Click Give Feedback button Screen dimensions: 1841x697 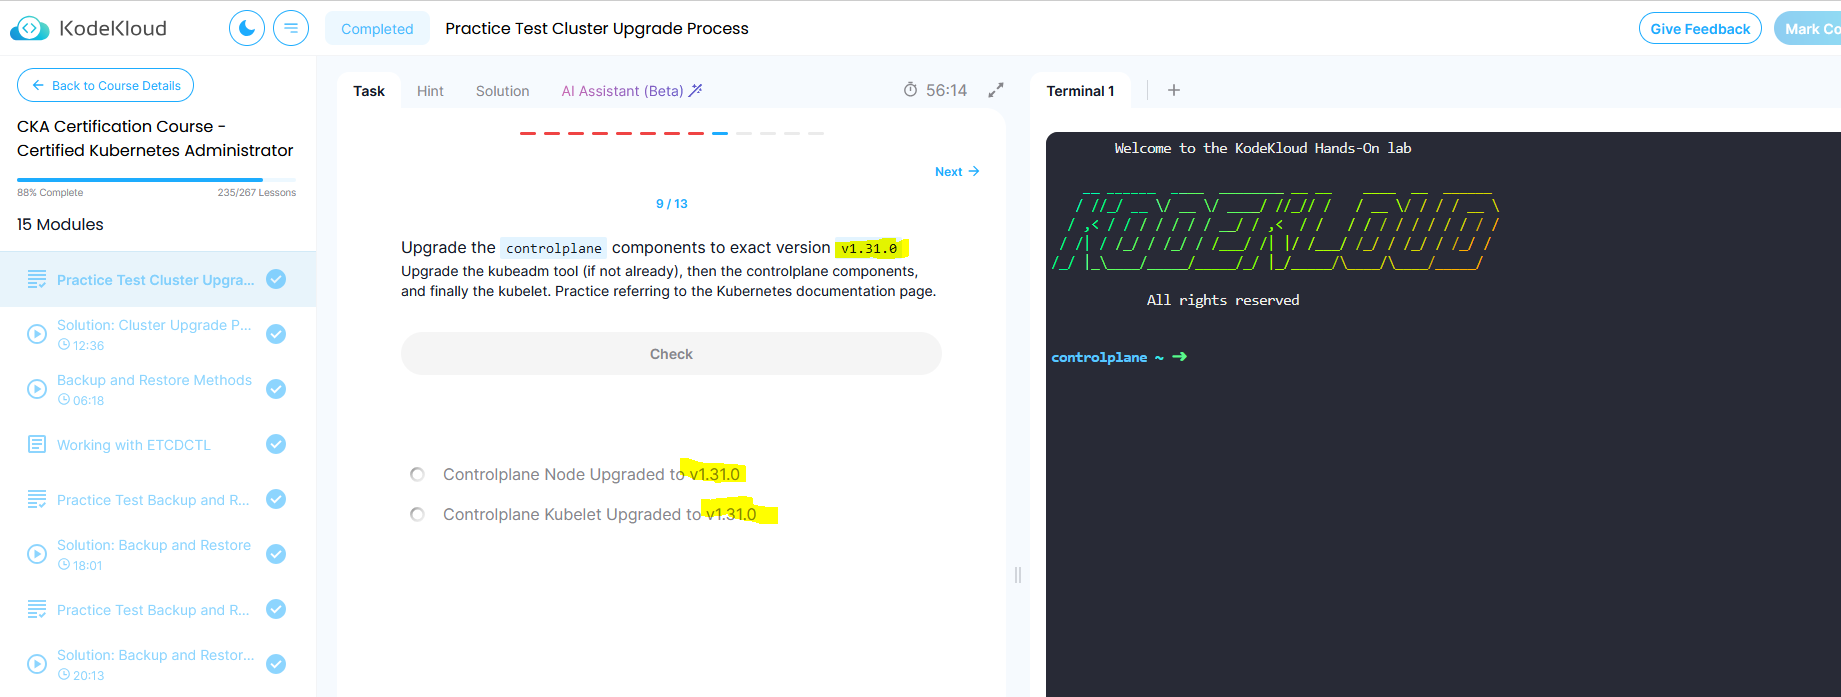[x=1700, y=29]
